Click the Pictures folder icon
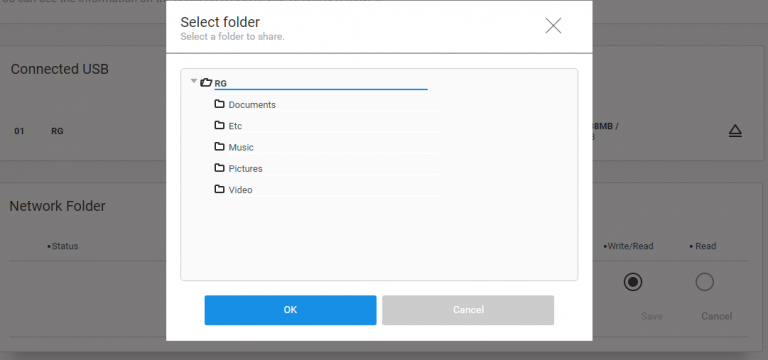768x360 pixels. [219, 168]
